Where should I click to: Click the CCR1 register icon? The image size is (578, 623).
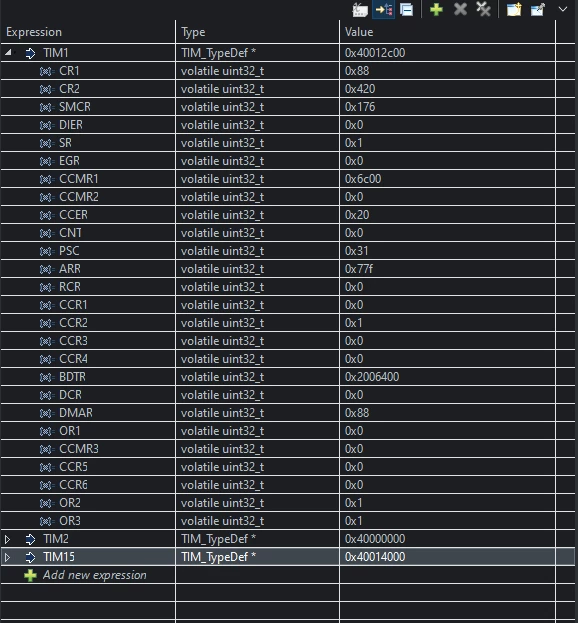(x=47, y=305)
